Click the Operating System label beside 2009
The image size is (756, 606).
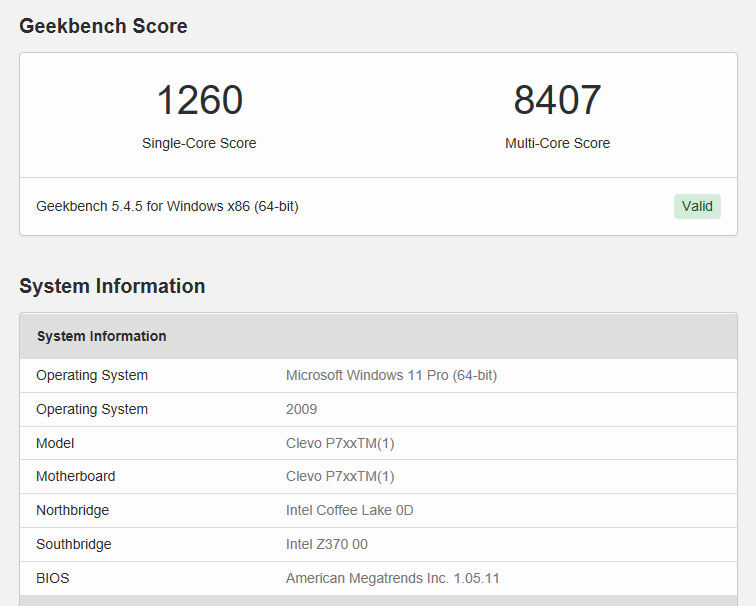pos(92,409)
